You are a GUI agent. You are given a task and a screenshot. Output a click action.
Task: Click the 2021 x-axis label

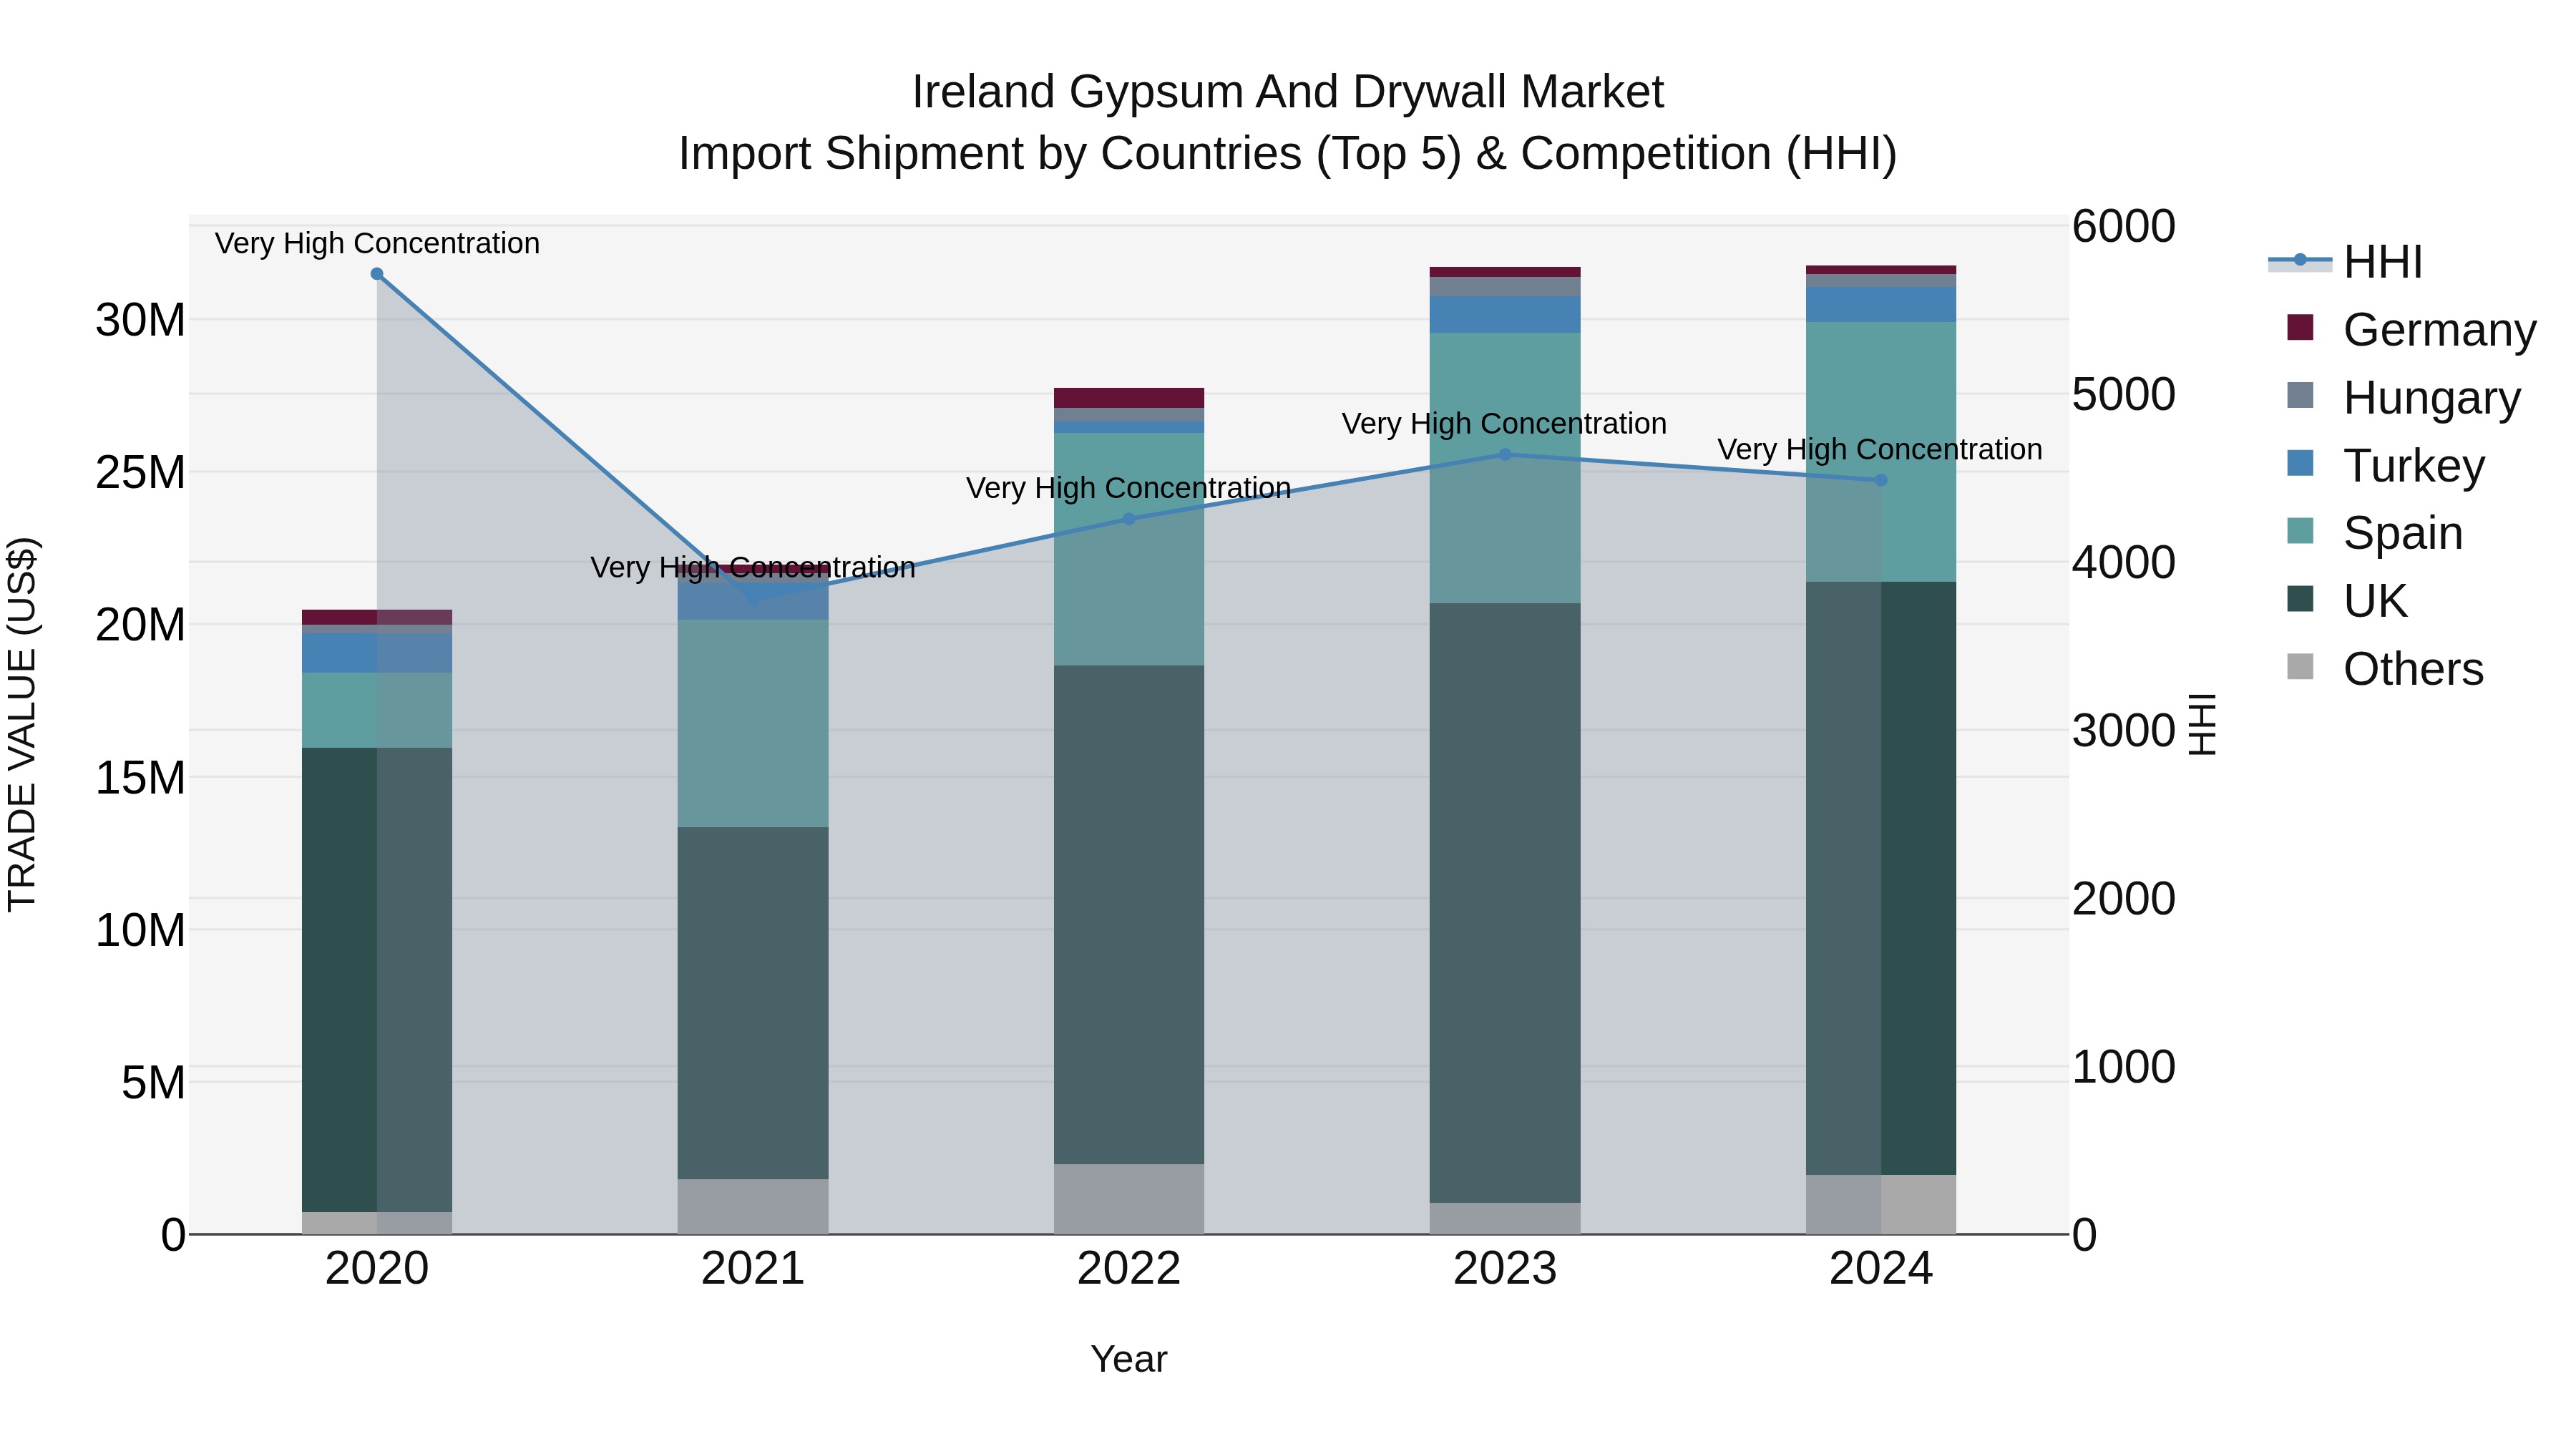[x=753, y=1269]
